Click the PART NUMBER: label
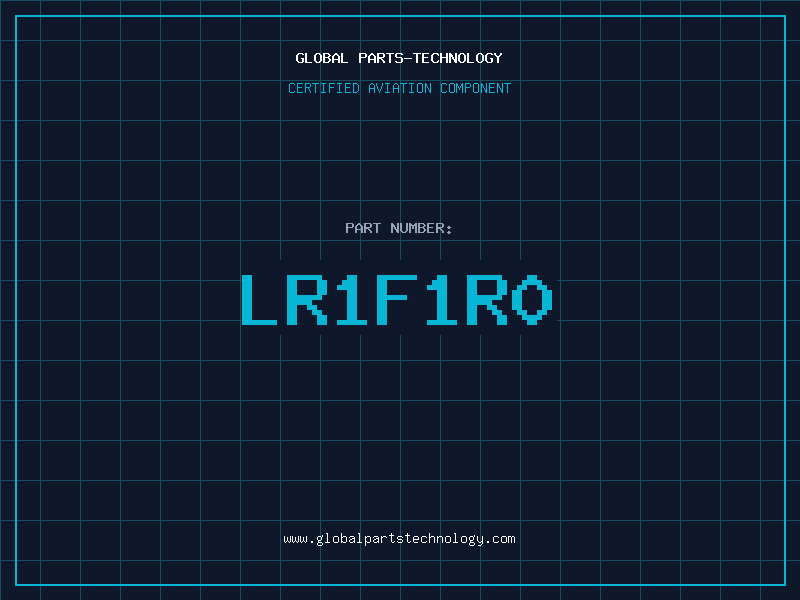Screen dimensions: 800x600 (398, 228)
